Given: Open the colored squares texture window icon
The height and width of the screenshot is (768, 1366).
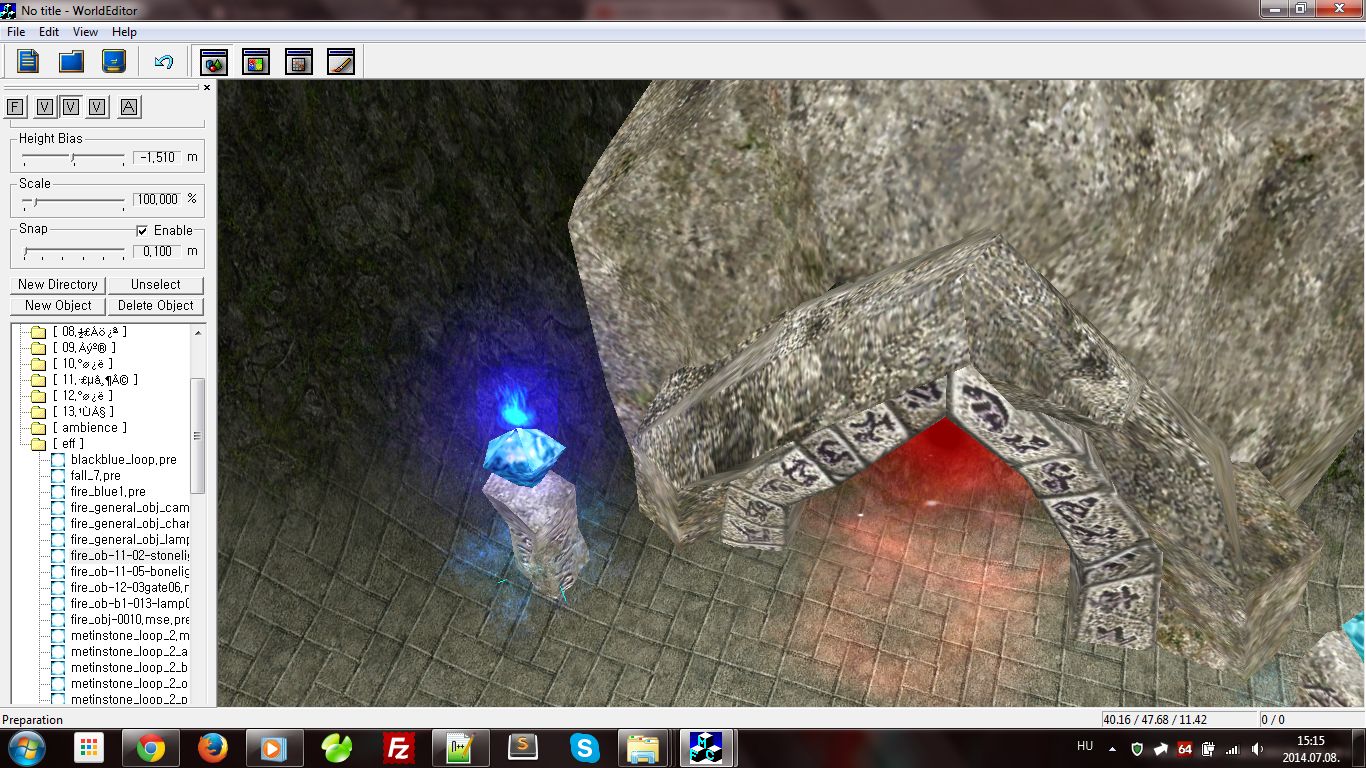Looking at the screenshot, I should click(x=256, y=62).
